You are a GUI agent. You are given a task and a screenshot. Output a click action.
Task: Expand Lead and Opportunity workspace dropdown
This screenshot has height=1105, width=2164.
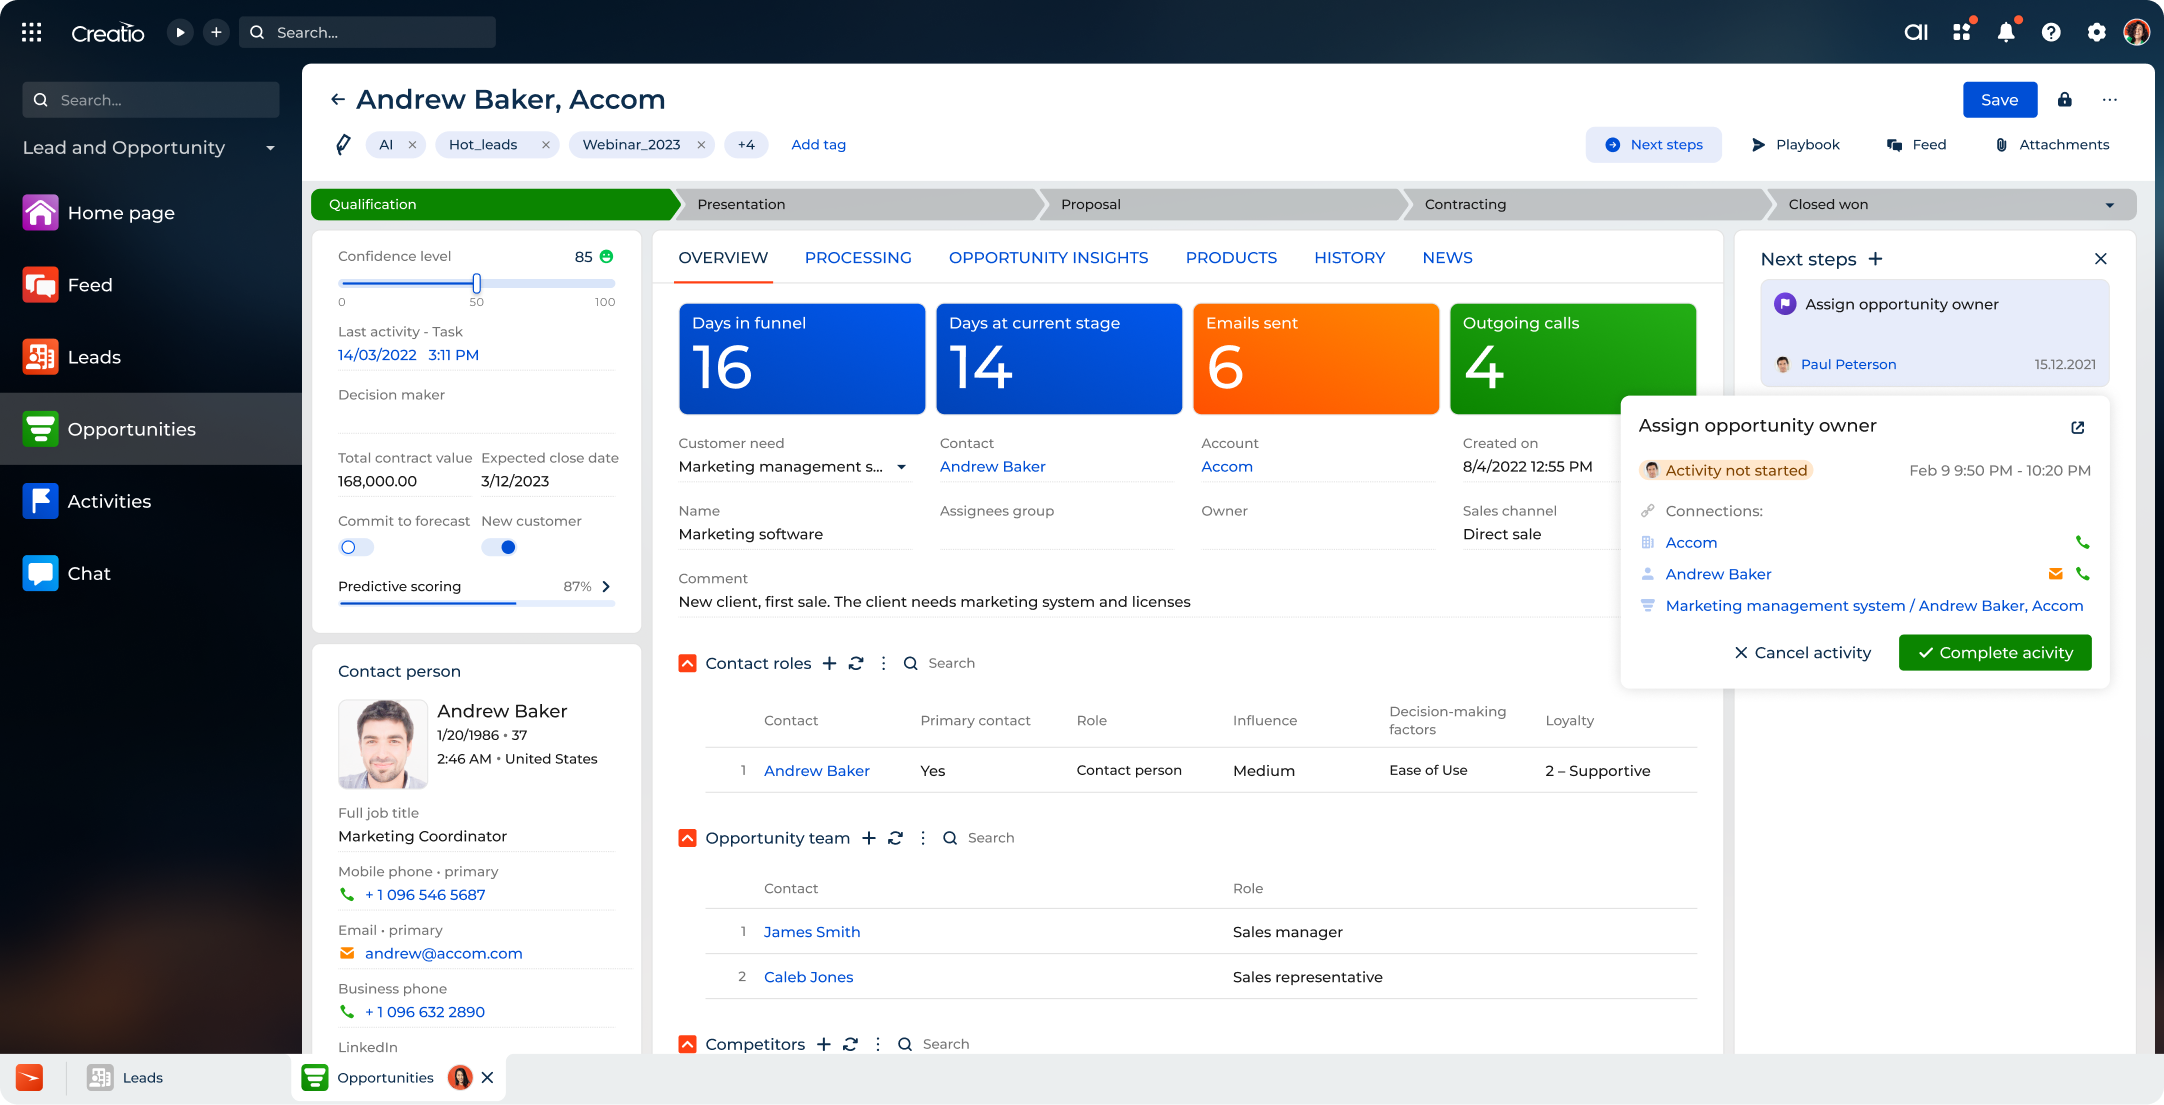coord(270,148)
